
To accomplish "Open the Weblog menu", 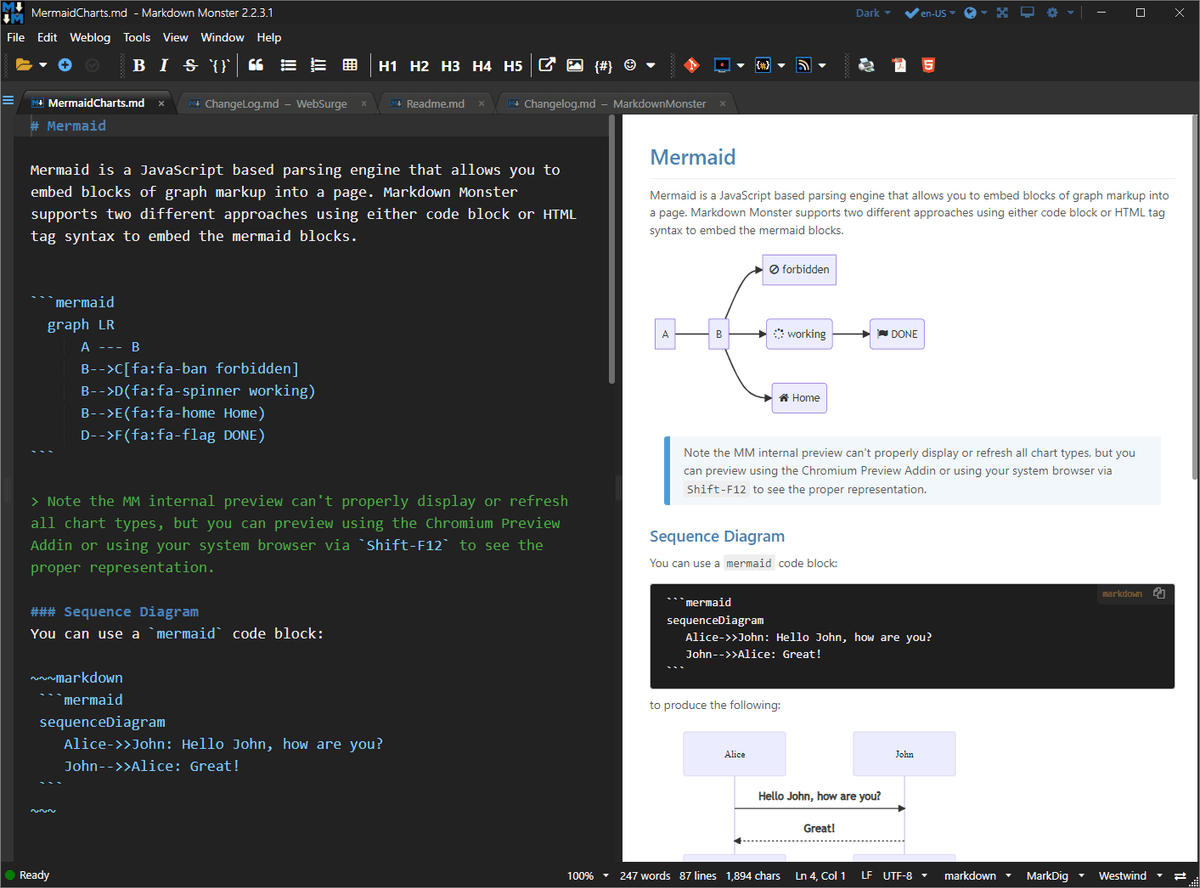I will (x=90, y=37).
